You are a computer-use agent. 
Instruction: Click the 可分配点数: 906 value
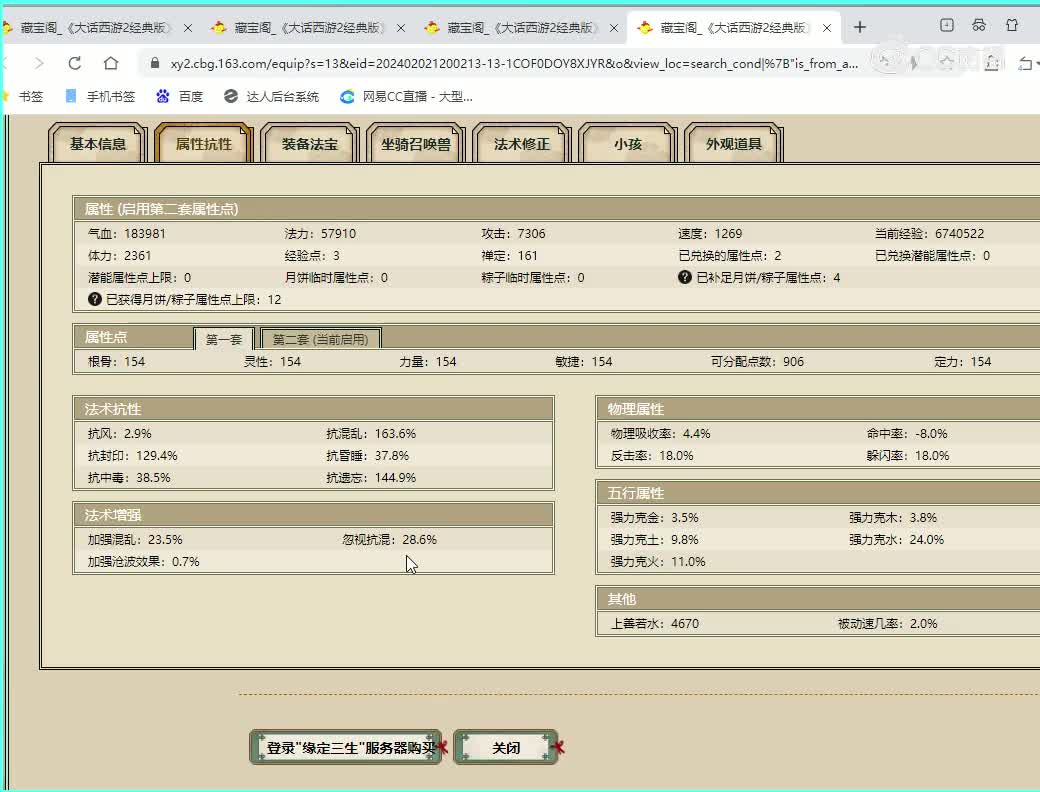pyautogui.click(x=757, y=362)
